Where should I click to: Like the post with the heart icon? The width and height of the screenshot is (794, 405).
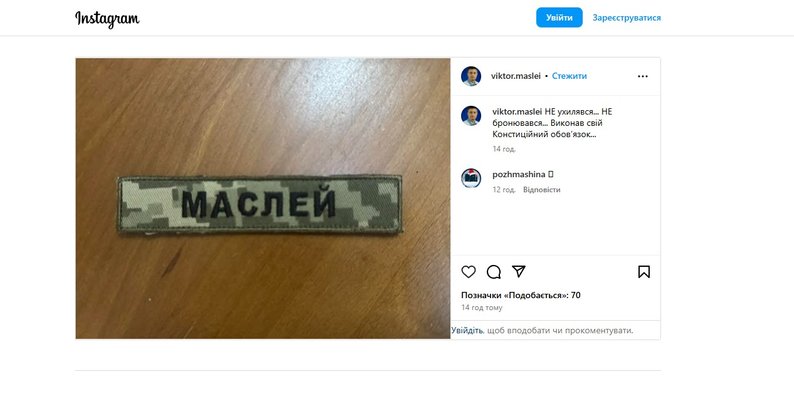click(x=468, y=272)
